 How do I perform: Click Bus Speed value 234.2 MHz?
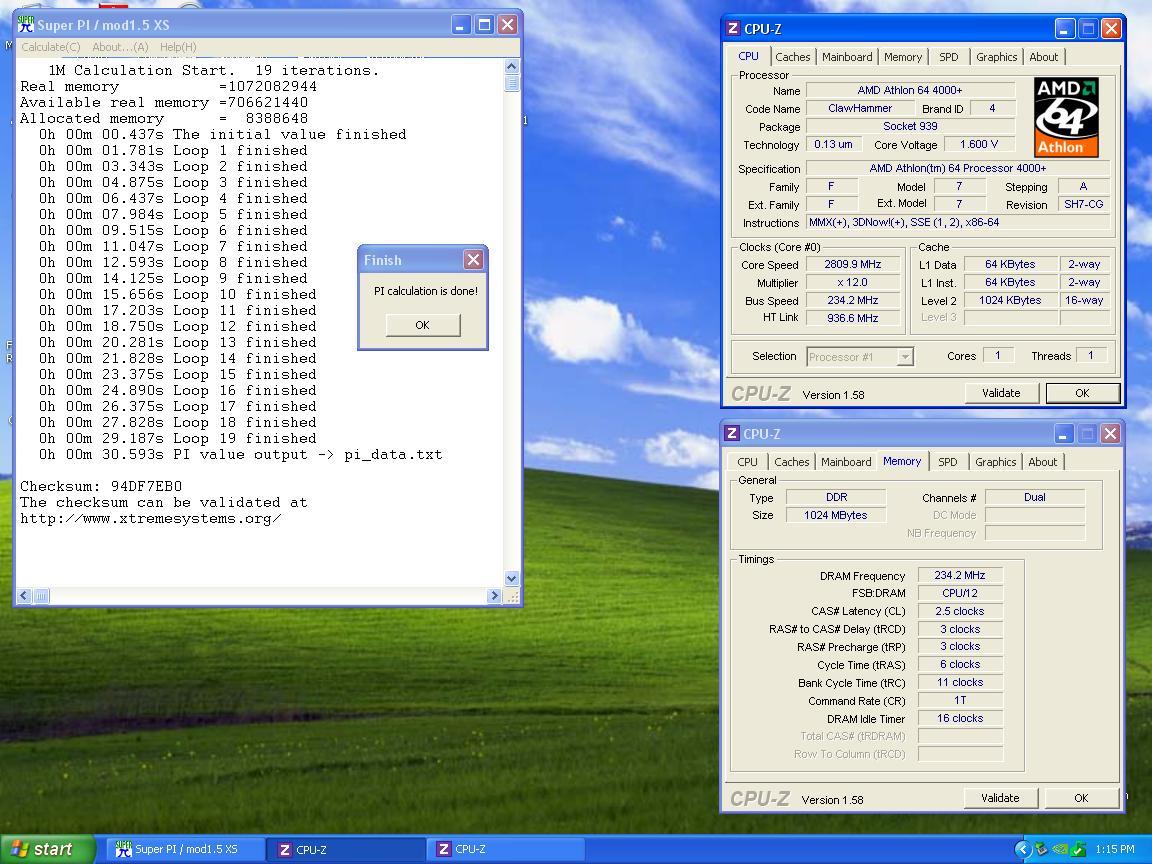(853, 300)
